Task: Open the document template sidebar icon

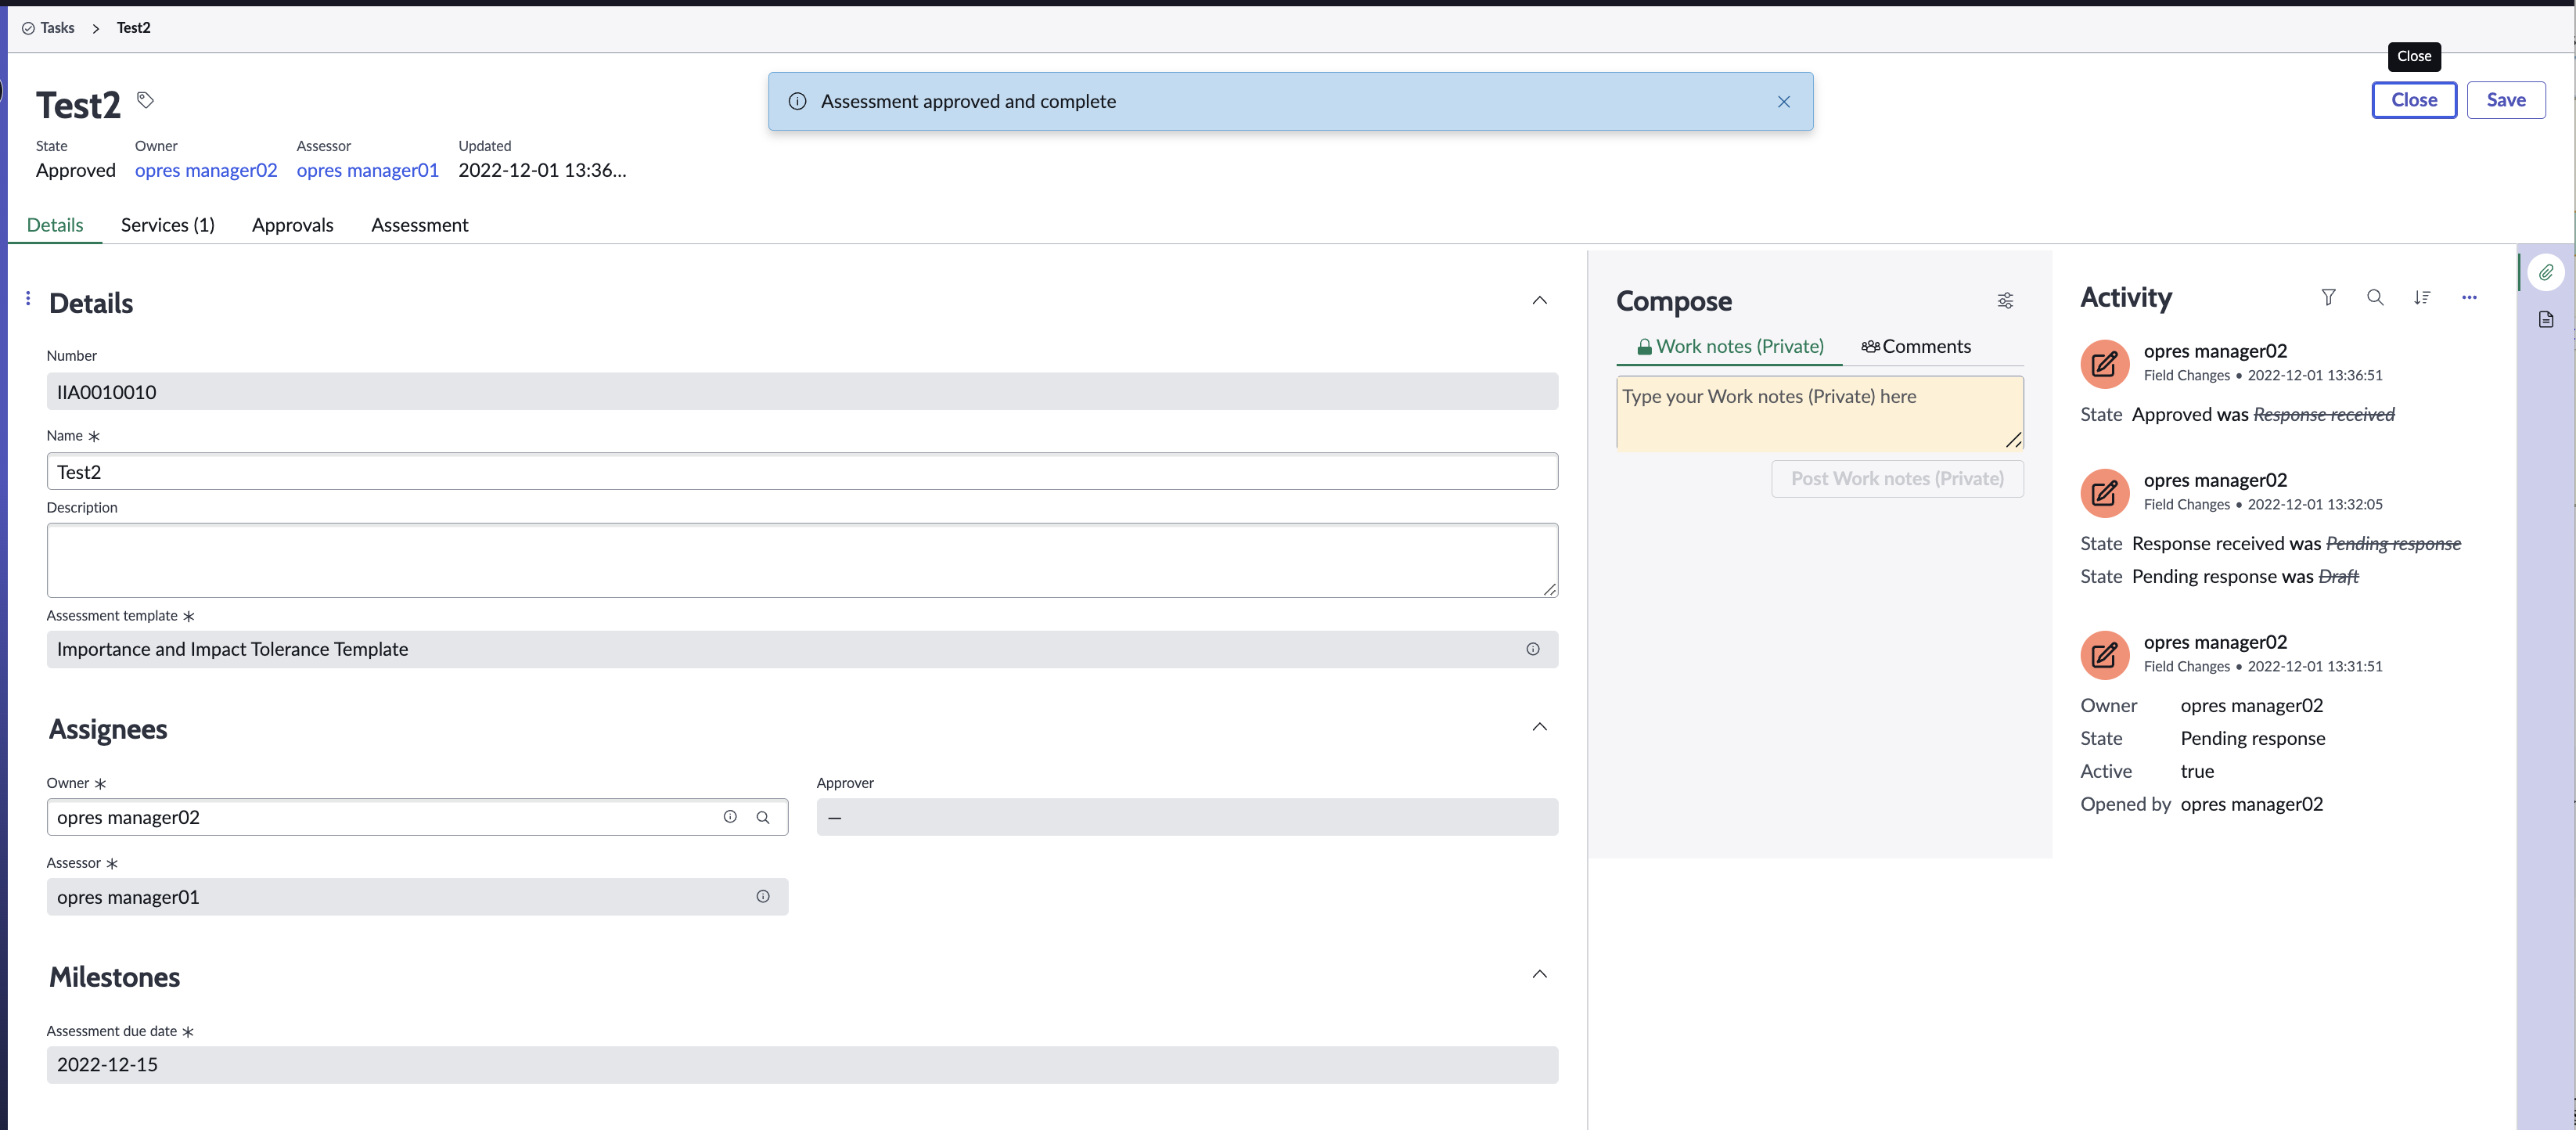Action: 2545,320
